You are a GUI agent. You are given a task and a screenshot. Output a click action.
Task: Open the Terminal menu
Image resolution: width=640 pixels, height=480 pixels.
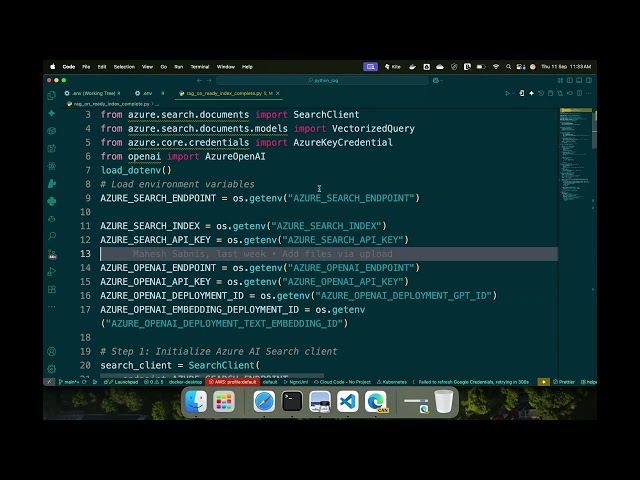pyautogui.click(x=200, y=67)
